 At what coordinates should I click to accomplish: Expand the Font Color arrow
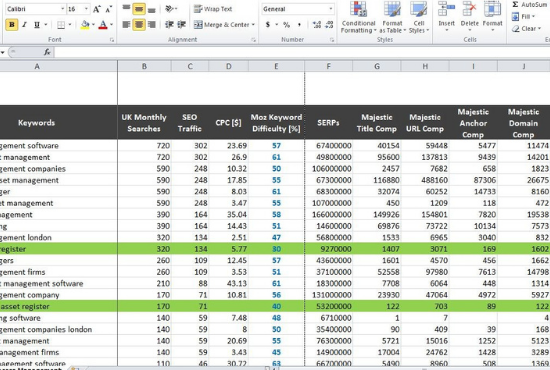pyautogui.click(x=112, y=25)
